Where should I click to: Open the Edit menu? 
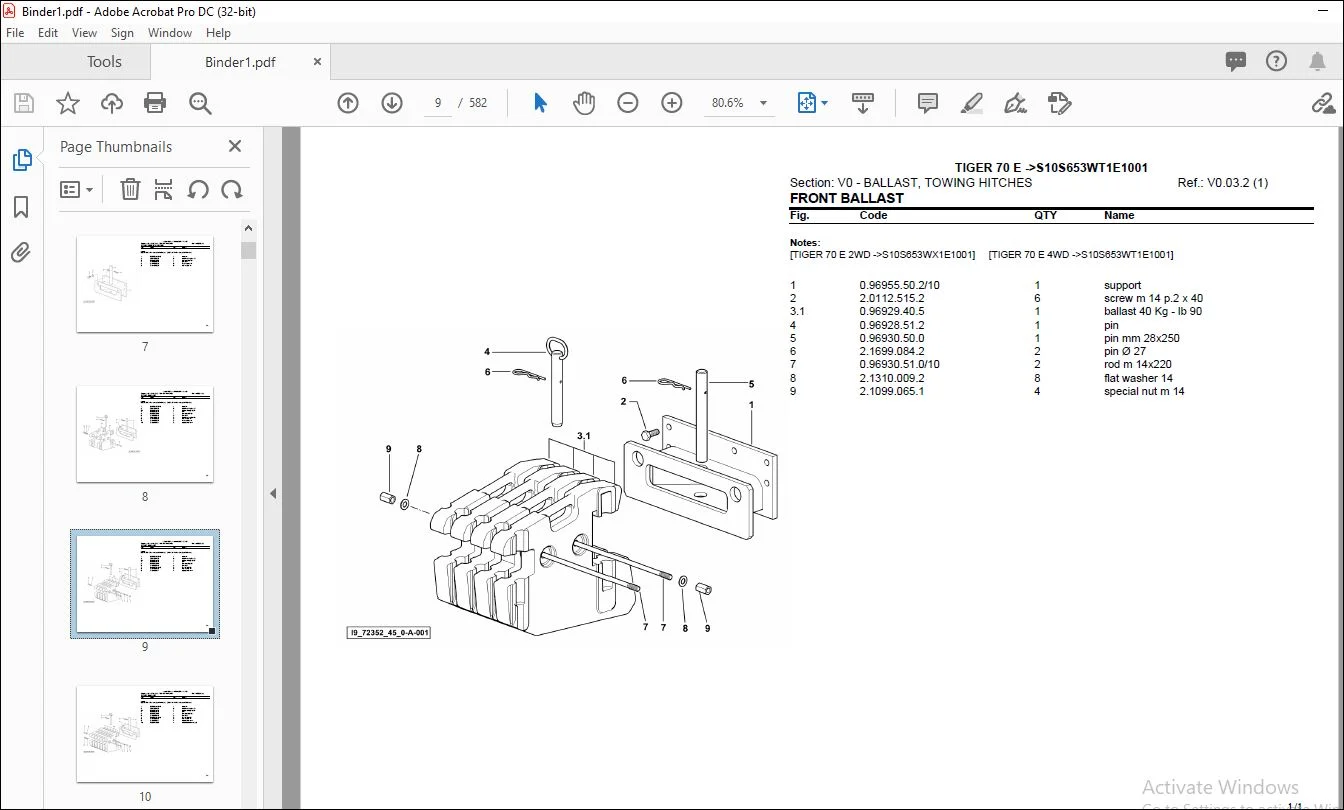[48, 33]
